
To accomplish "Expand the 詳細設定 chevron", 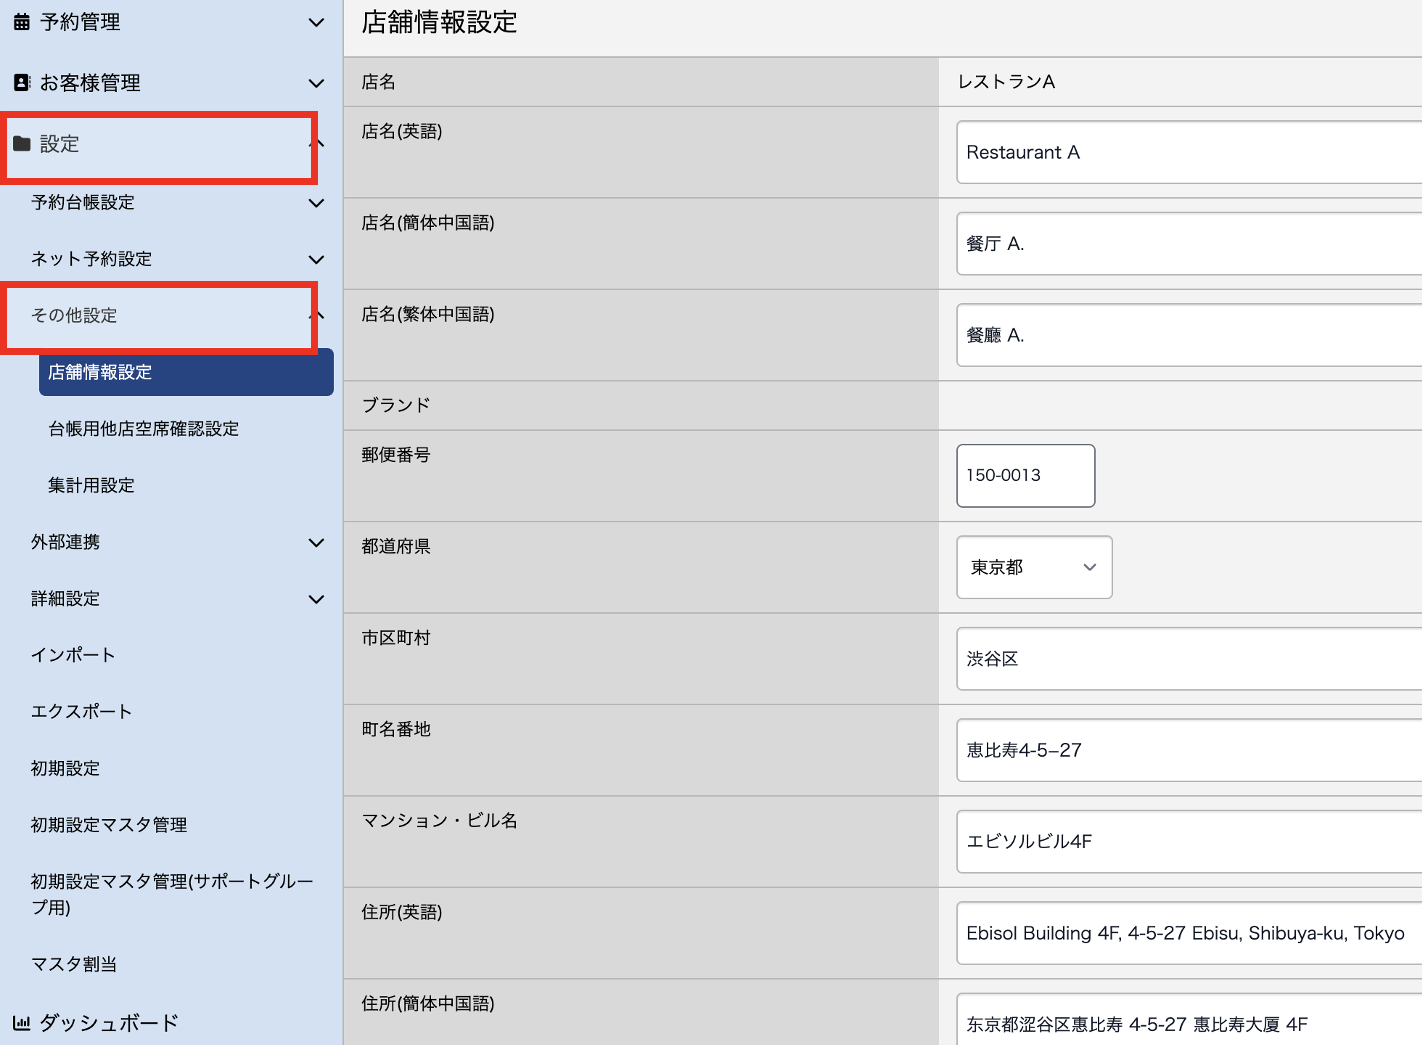I will click(x=316, y=599).
